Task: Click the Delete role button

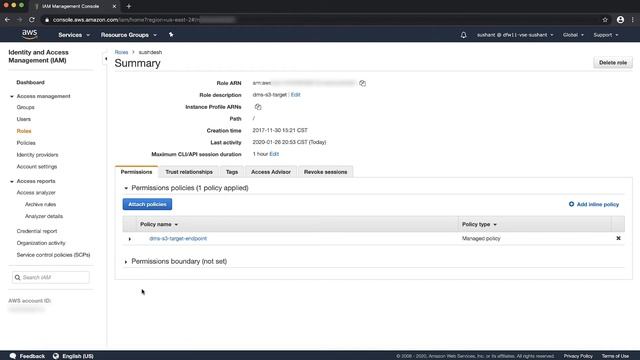Action: pyautogui.click(x=613, y=62)
